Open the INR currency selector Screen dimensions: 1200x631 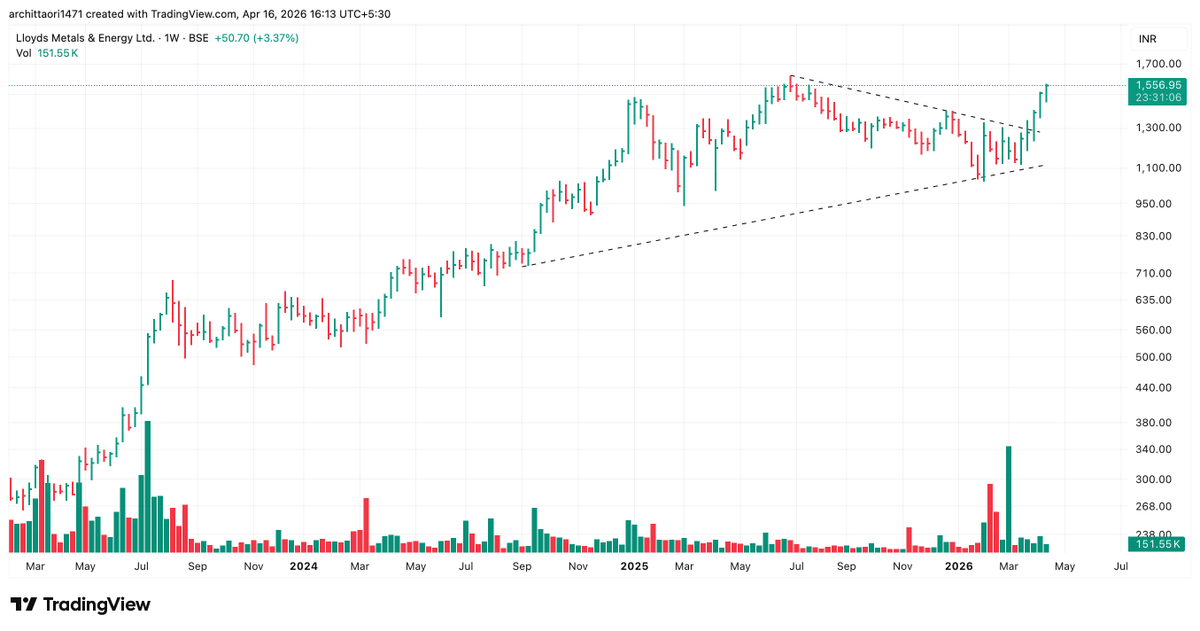tap(1147, 39)
